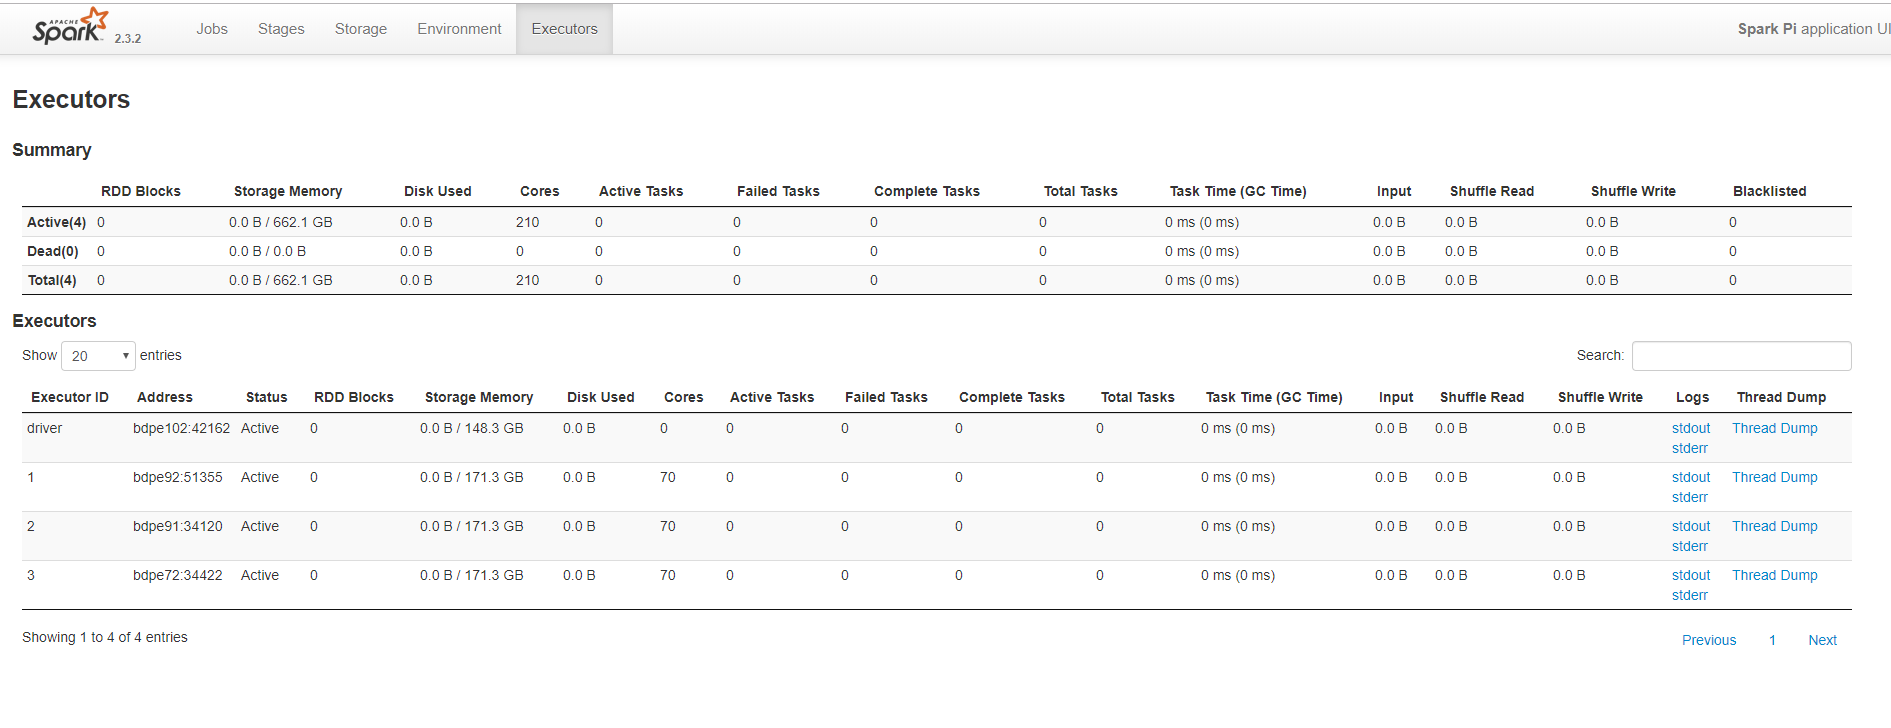Open stdout log for executor bdpe91:34120

tap(1691, 526)
